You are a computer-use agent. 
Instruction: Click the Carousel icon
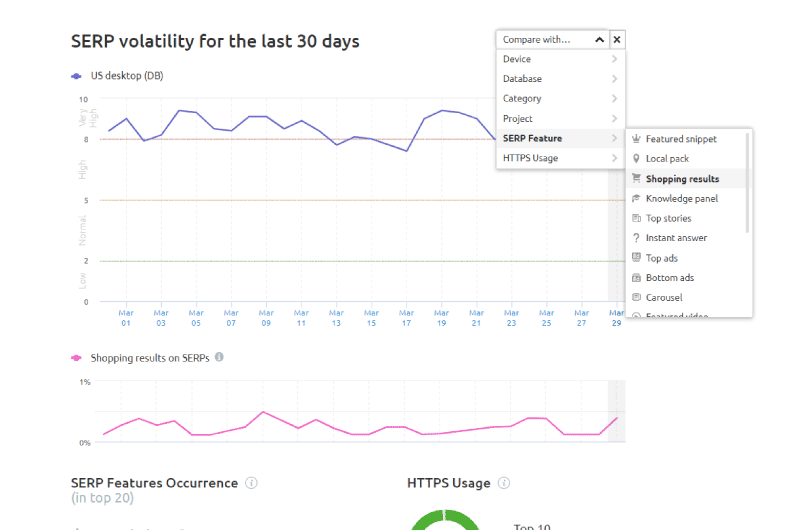tap(636, 297)
